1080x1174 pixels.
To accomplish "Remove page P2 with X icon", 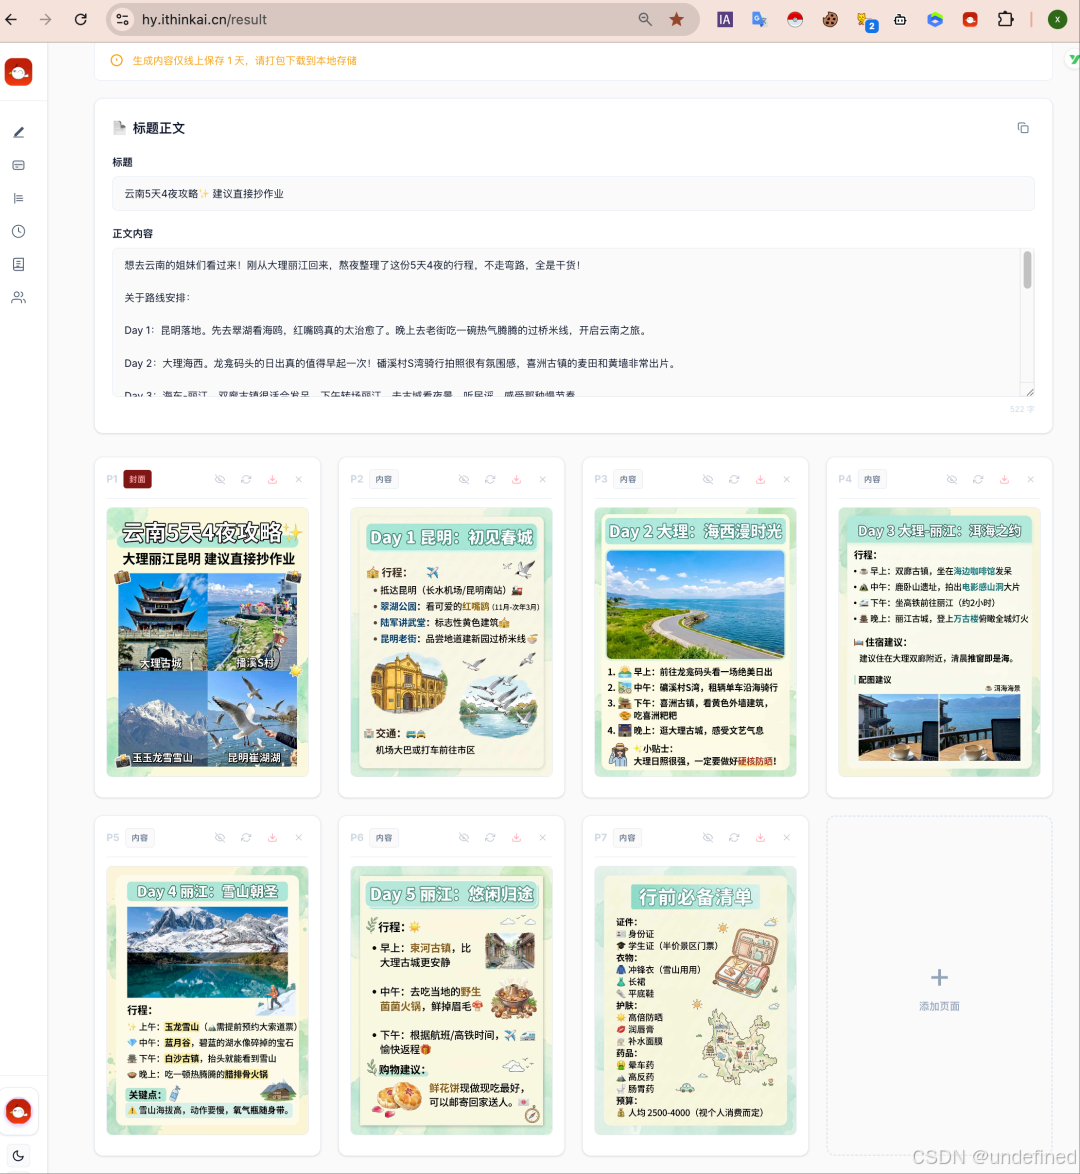I will coord(543,479).
